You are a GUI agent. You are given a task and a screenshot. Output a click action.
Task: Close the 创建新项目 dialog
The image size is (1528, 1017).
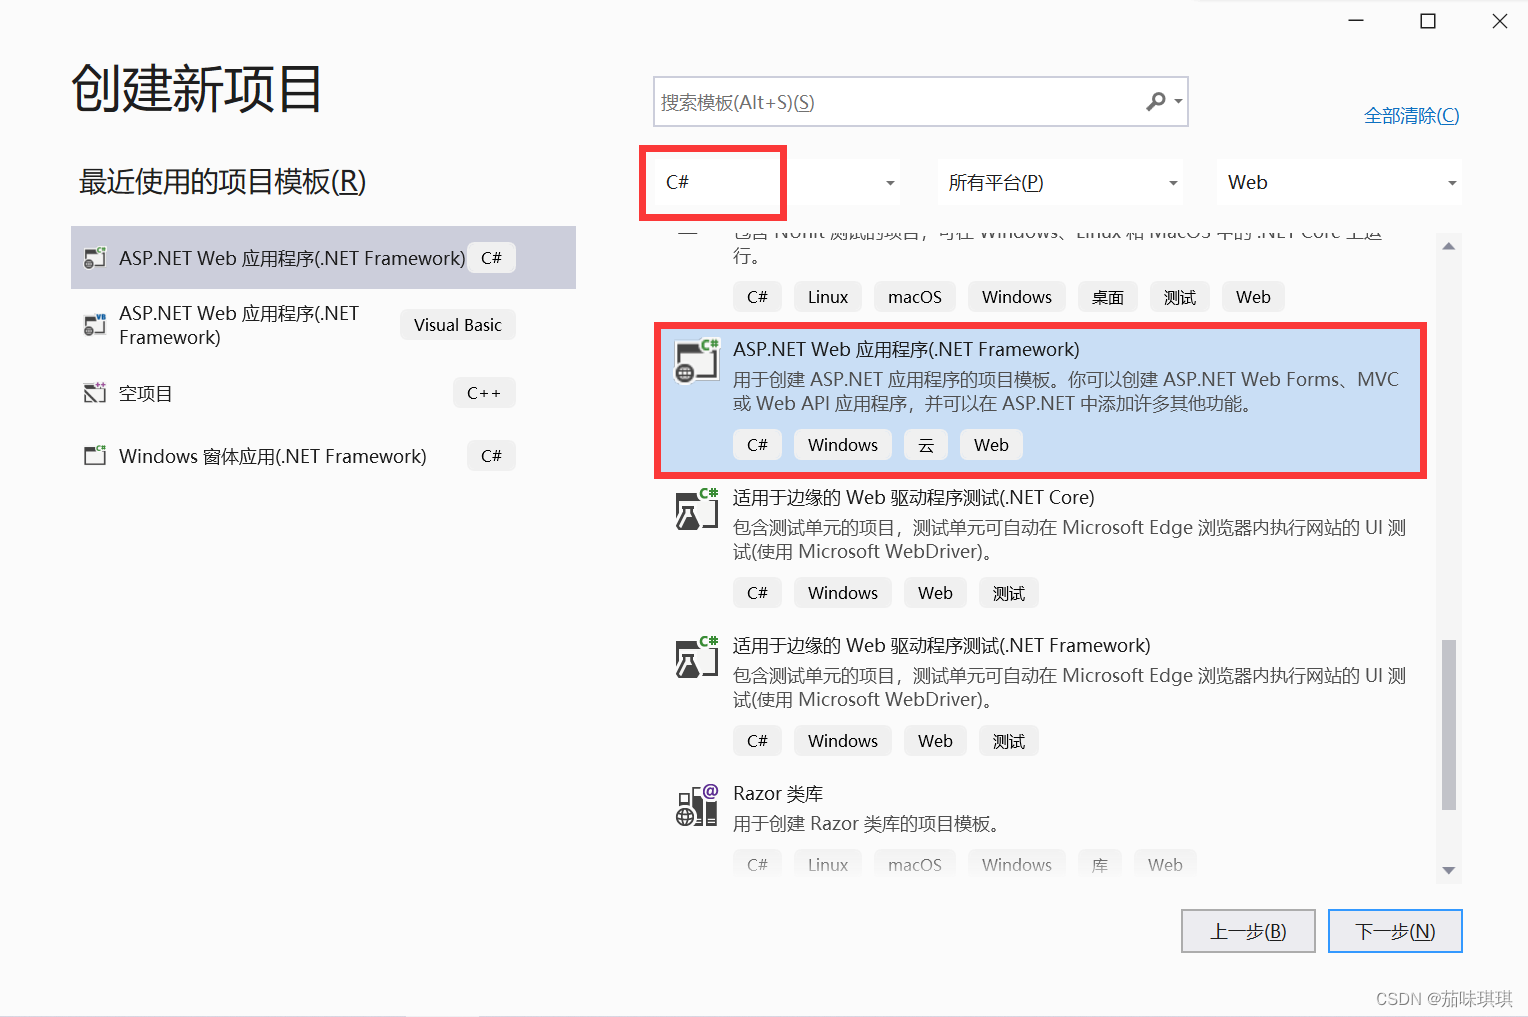click(x=1500, y=21)
